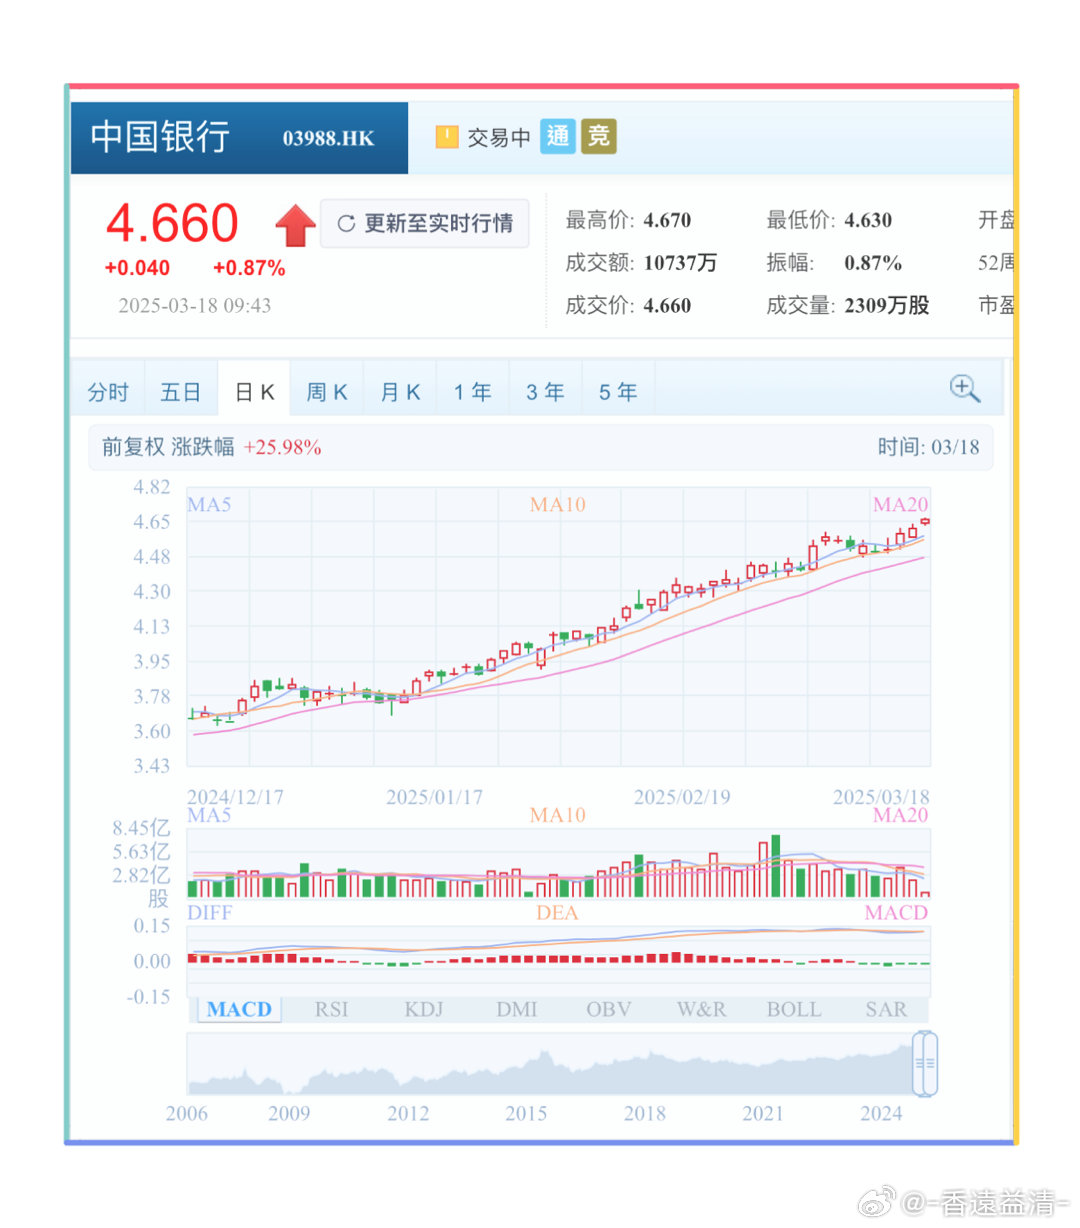Switch to the 分时 tab

(x=108, y=392)
